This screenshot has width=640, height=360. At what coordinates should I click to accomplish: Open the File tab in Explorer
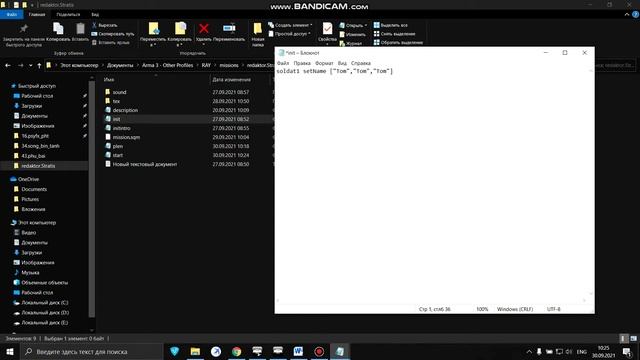[x=11, y=14]
